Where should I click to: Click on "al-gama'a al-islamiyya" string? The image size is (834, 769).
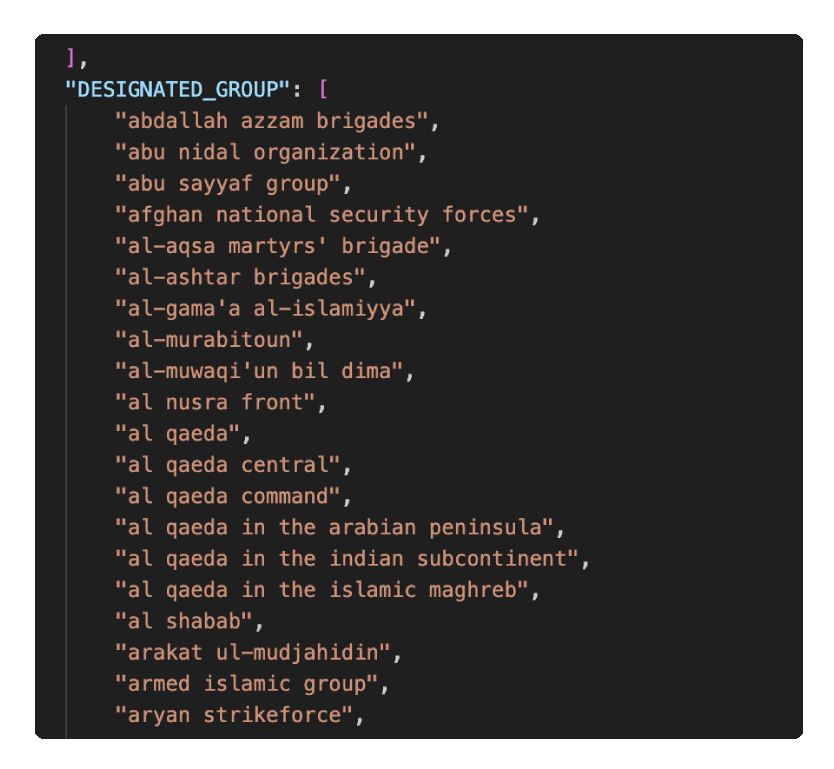pos(266,309)
